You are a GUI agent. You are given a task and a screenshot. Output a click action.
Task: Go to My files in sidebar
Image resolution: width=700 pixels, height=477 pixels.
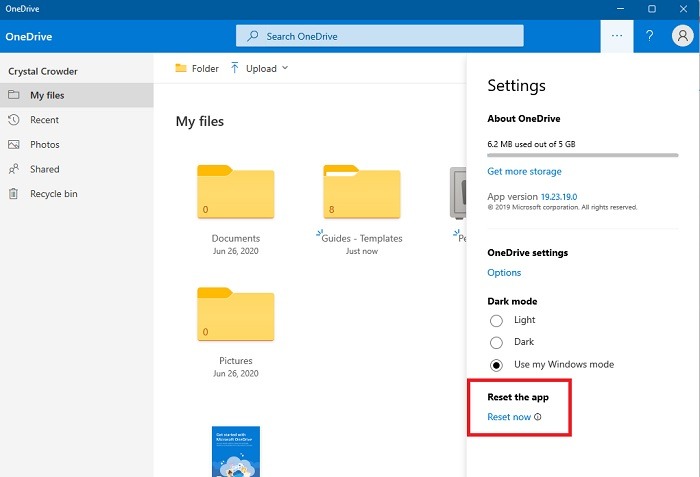coord(77,95)
